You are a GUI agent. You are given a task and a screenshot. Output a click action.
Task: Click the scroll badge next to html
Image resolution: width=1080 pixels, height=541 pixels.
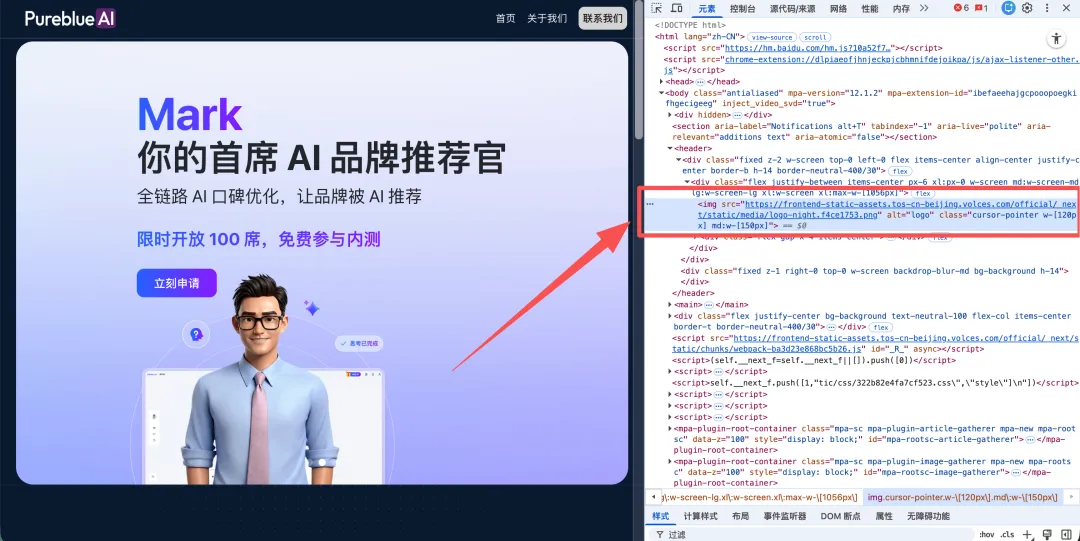815,37
